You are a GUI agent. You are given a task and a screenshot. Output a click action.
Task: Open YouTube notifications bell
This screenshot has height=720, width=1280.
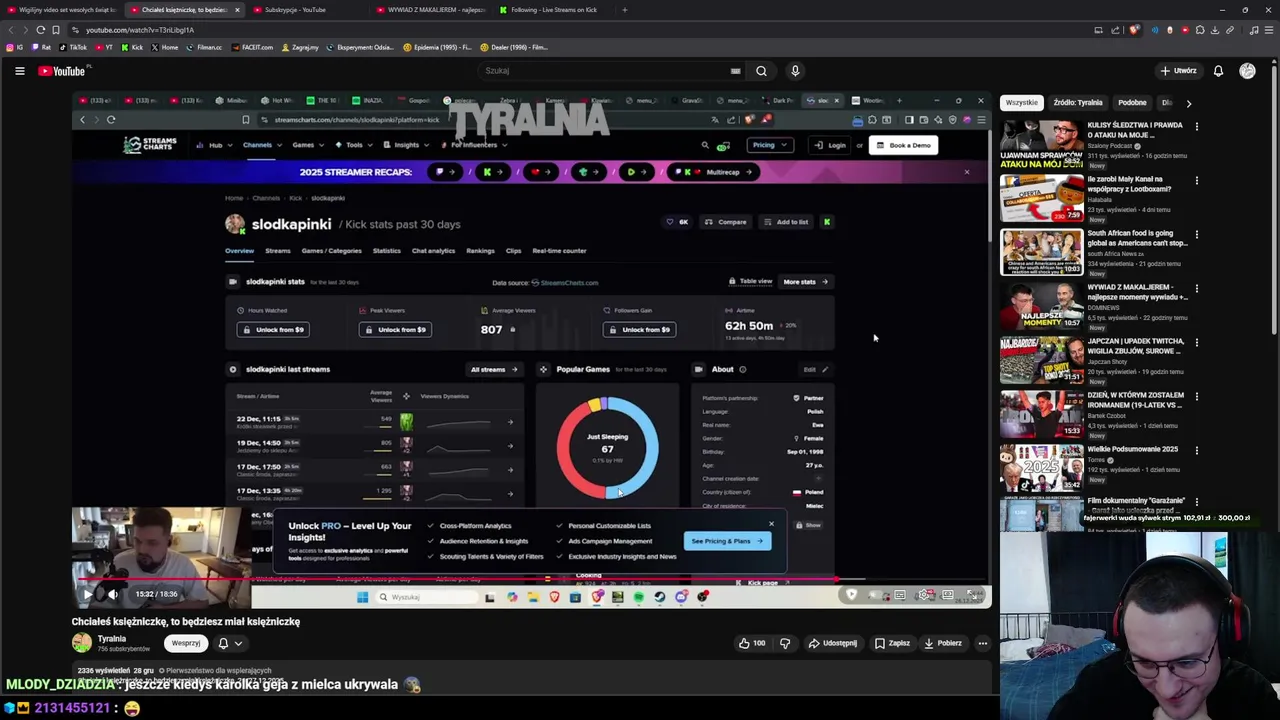tap(1218, 71)
